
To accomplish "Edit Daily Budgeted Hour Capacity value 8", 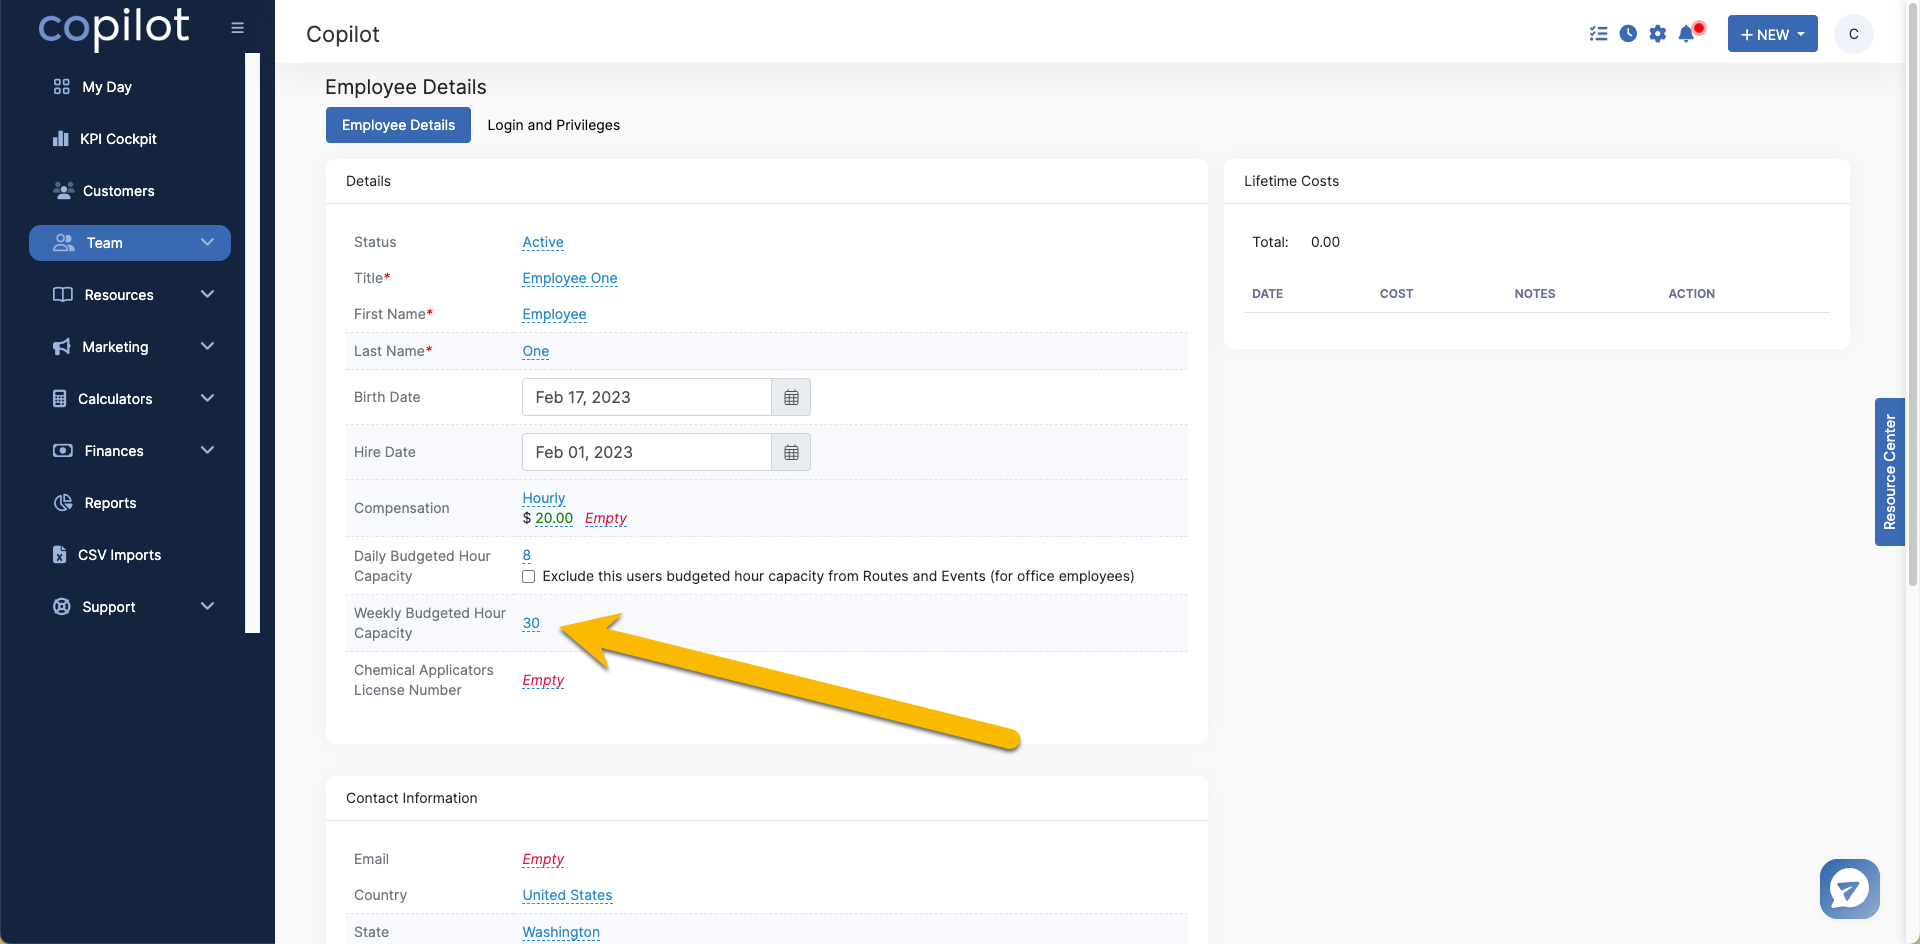I will point(527,555).
